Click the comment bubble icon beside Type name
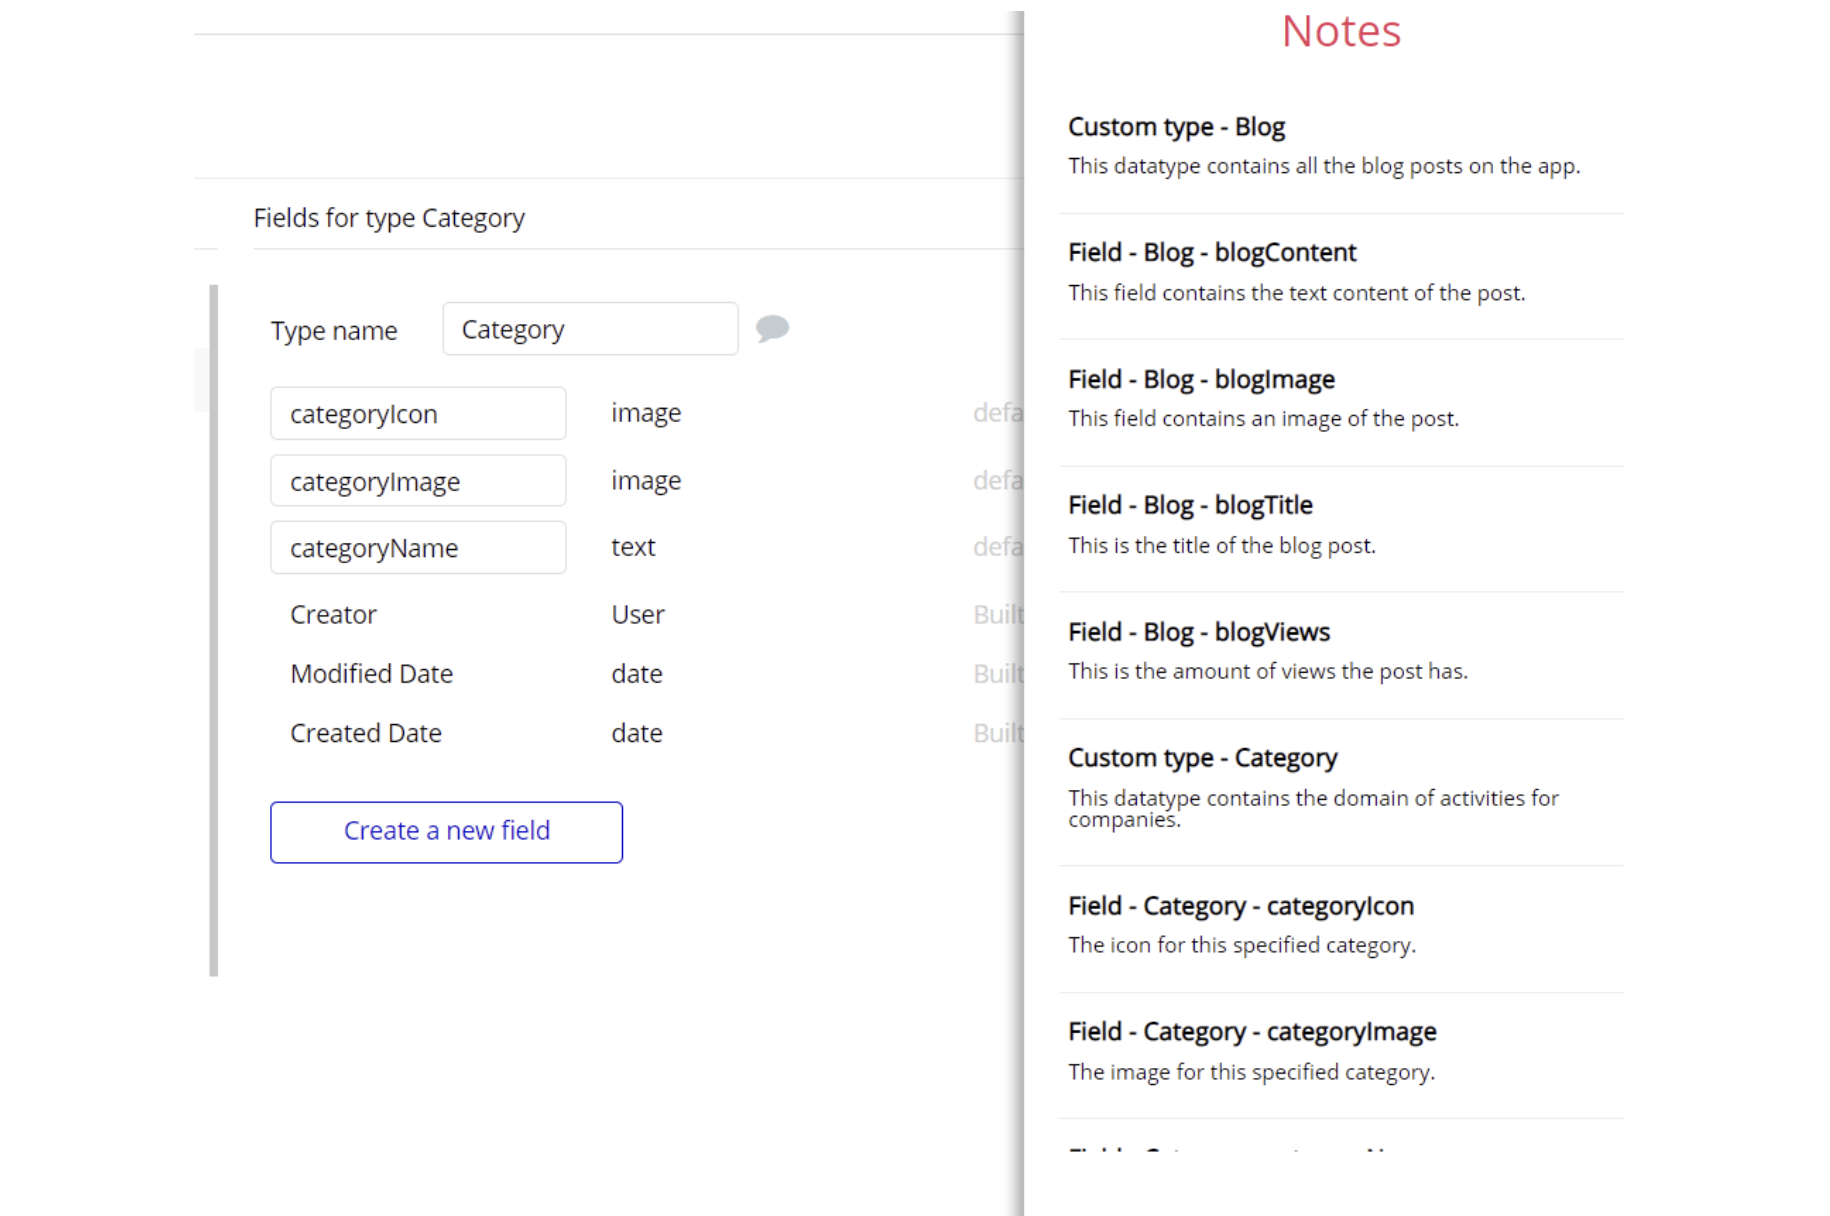Screen dimensions: 1830x1216 [771, 328]
